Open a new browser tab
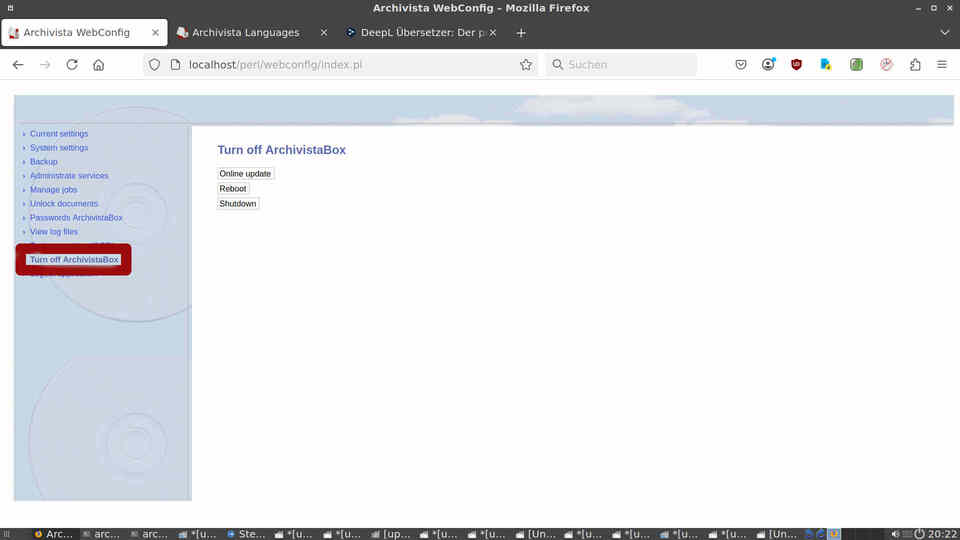Viewport: 960px width, 540px height. (x=521, y=33)
